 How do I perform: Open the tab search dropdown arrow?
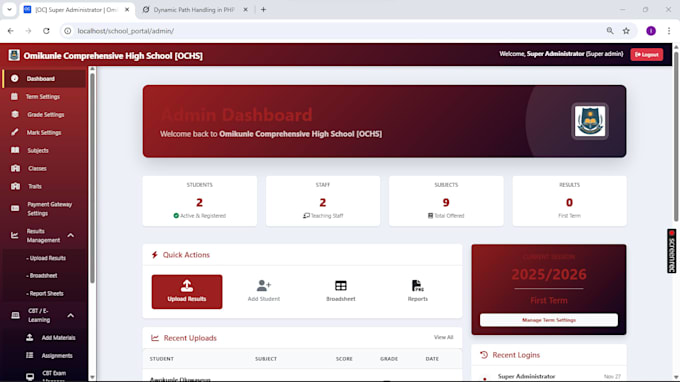(9, 10)
